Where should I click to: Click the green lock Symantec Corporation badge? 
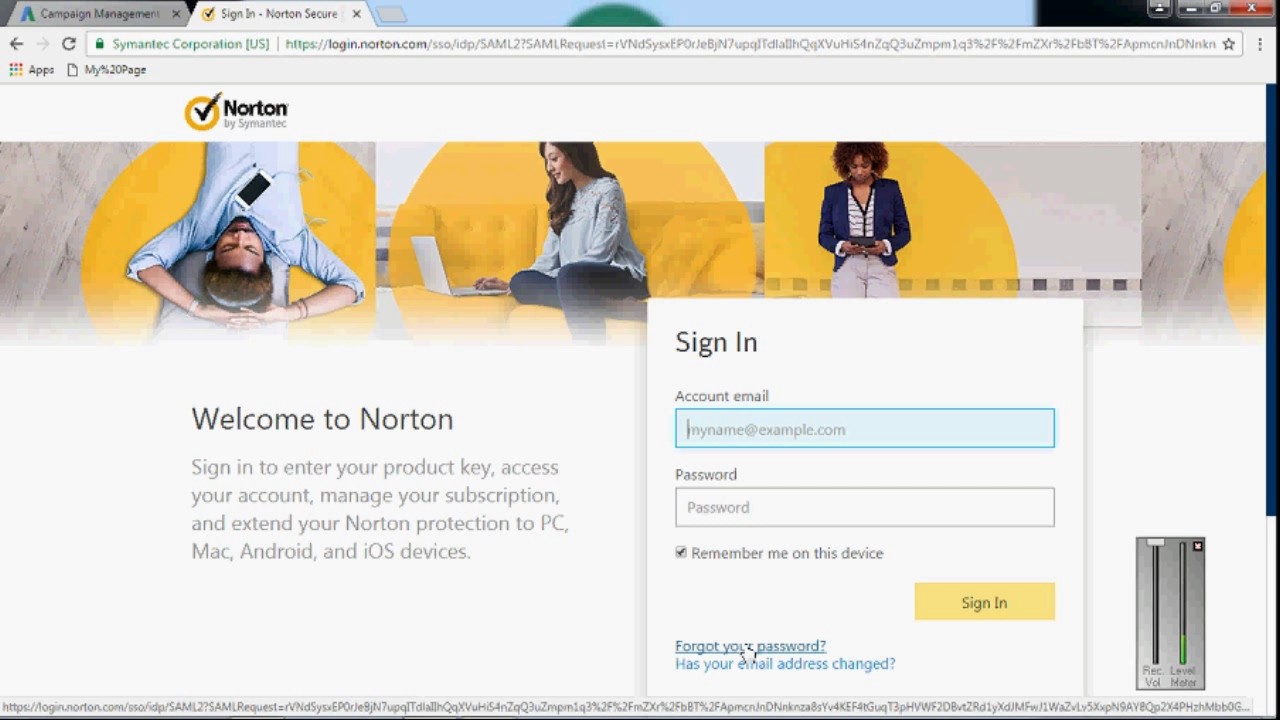182,44
